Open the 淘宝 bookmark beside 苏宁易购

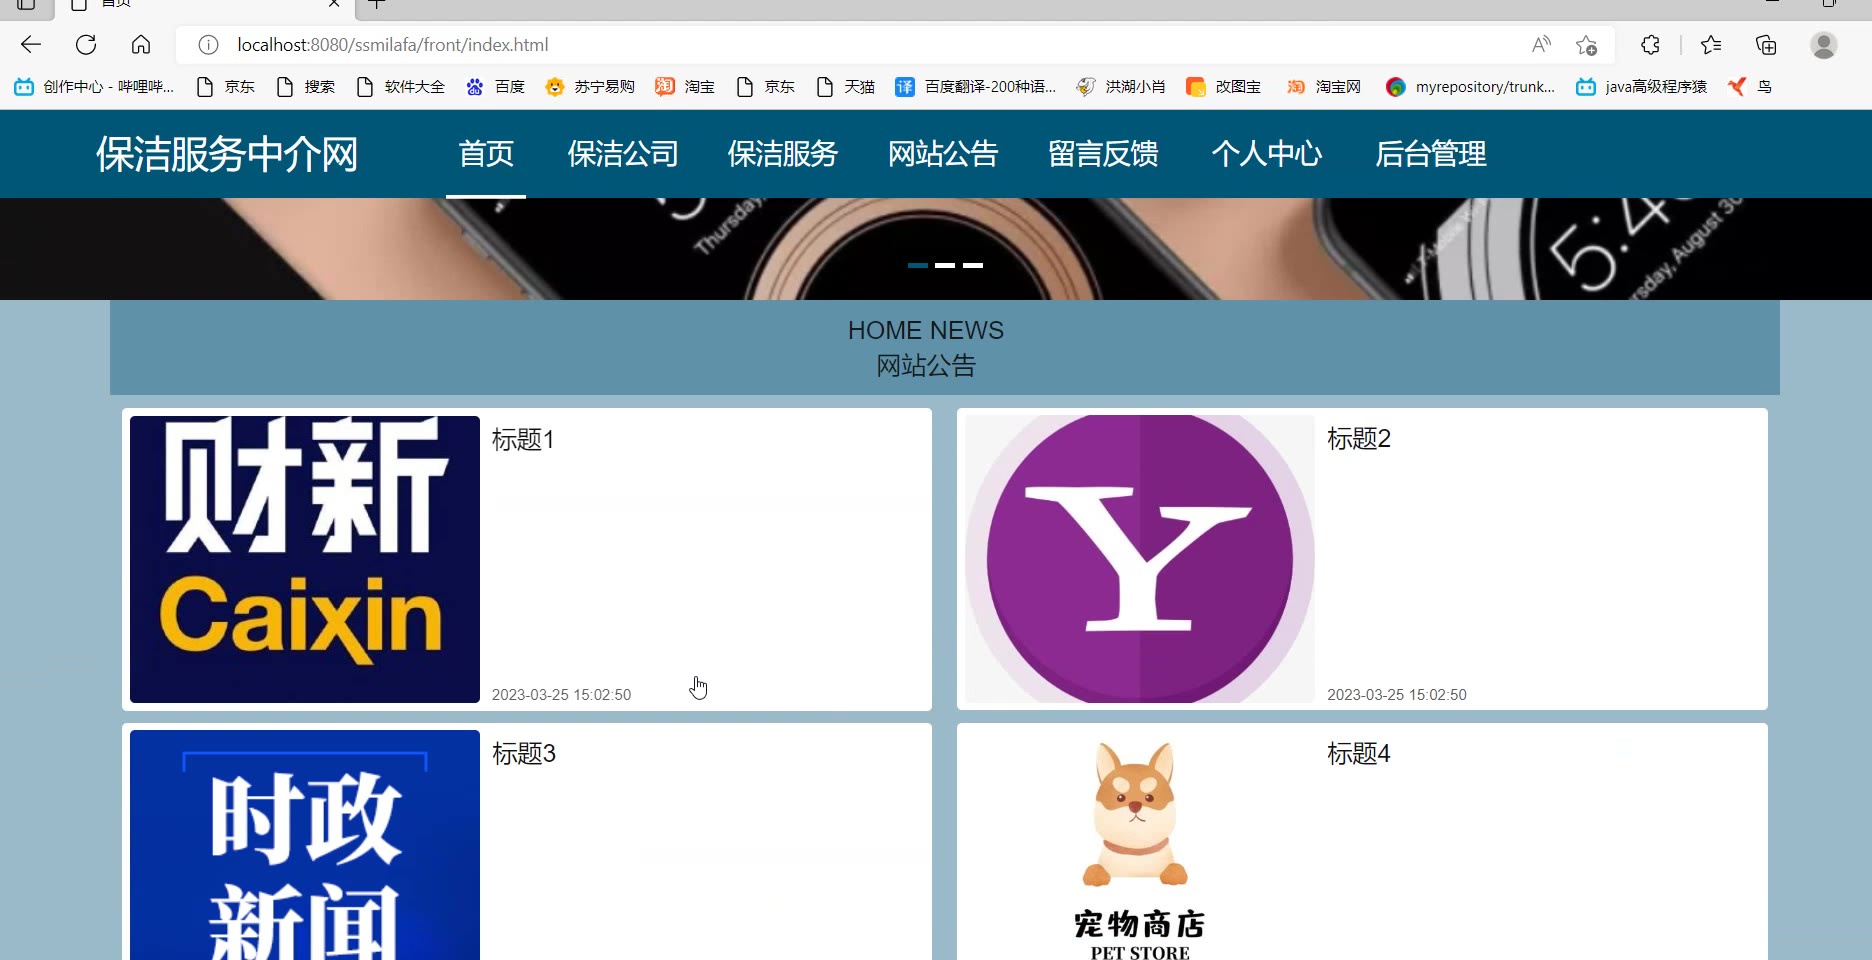[x=685, y=87]
